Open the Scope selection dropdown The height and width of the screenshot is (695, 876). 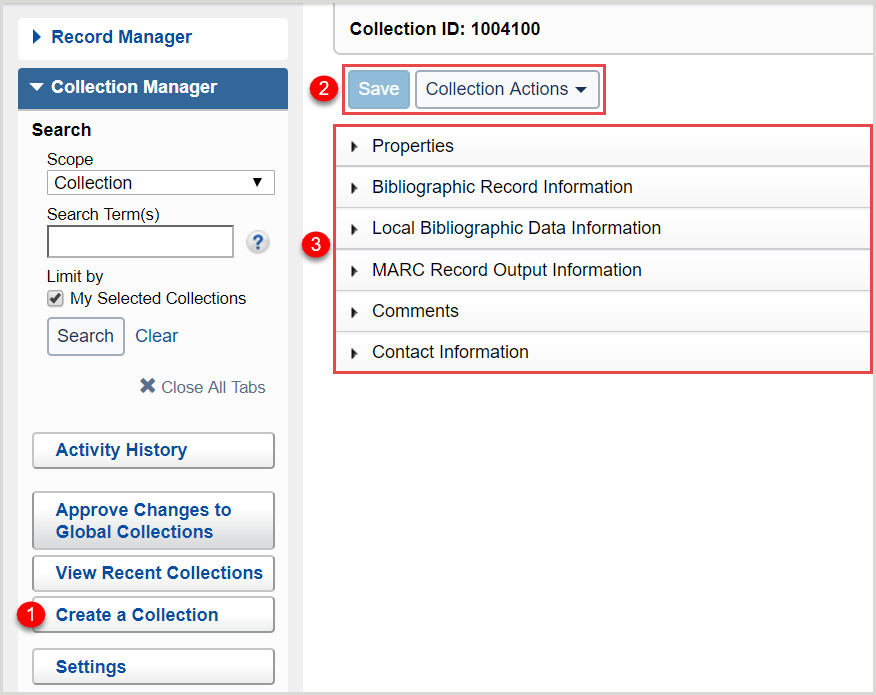[160, 182]
